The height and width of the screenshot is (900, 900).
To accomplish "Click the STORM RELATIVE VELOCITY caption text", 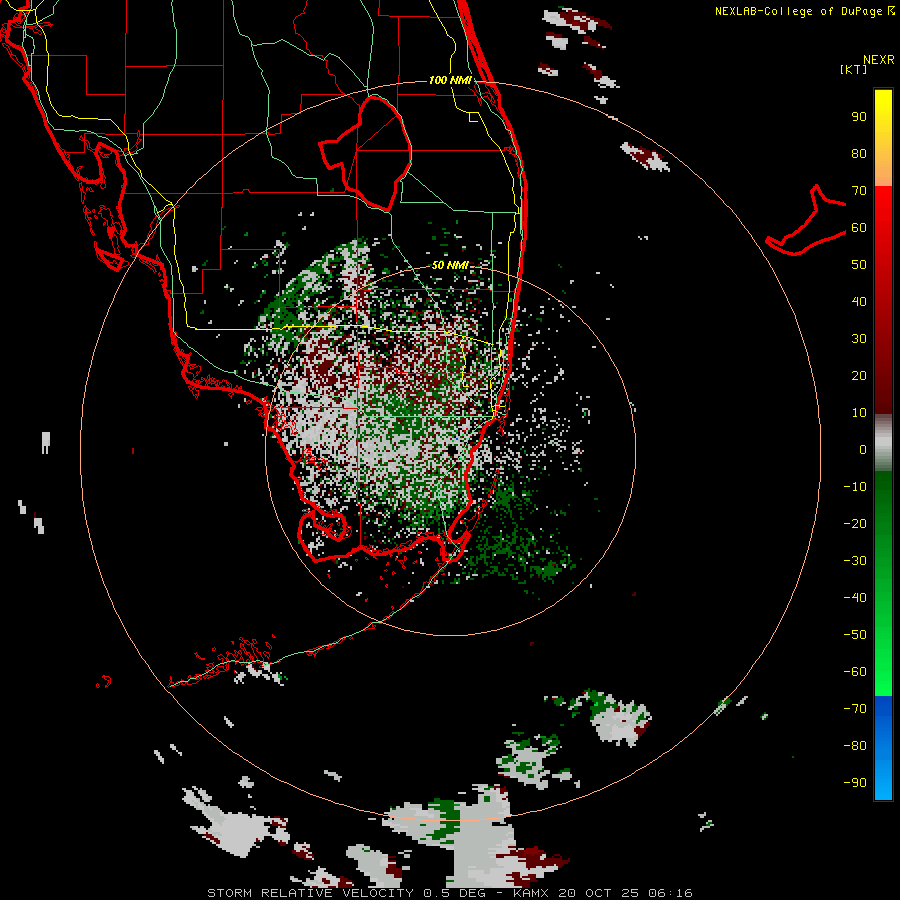I will click(x=310, y=893).
